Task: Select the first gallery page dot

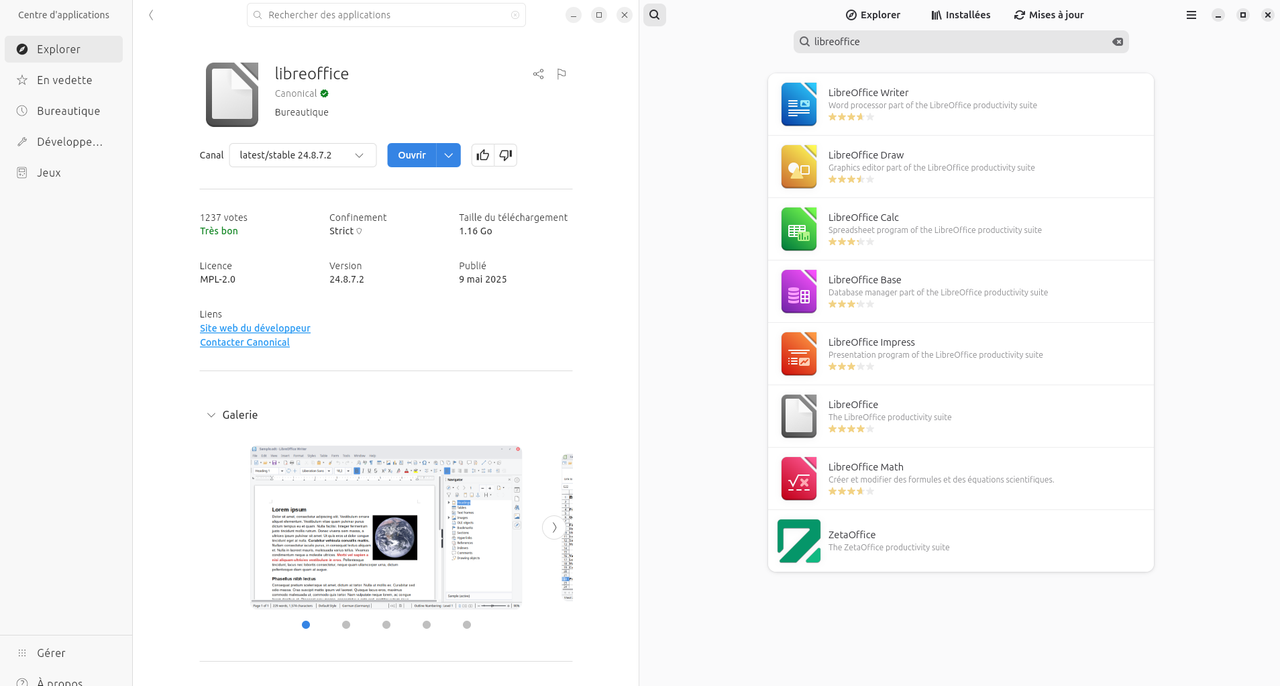Action: [x=306, y=625]
